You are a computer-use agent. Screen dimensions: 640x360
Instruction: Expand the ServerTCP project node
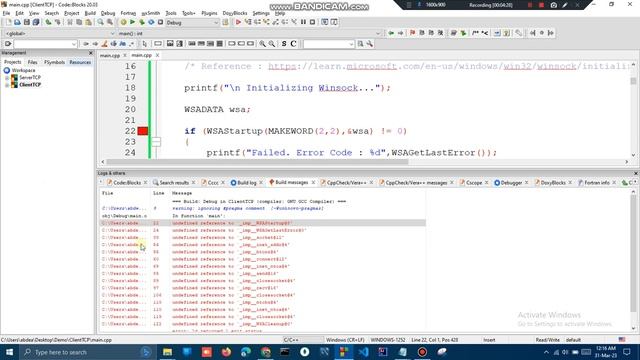click(x=7, y=78)
